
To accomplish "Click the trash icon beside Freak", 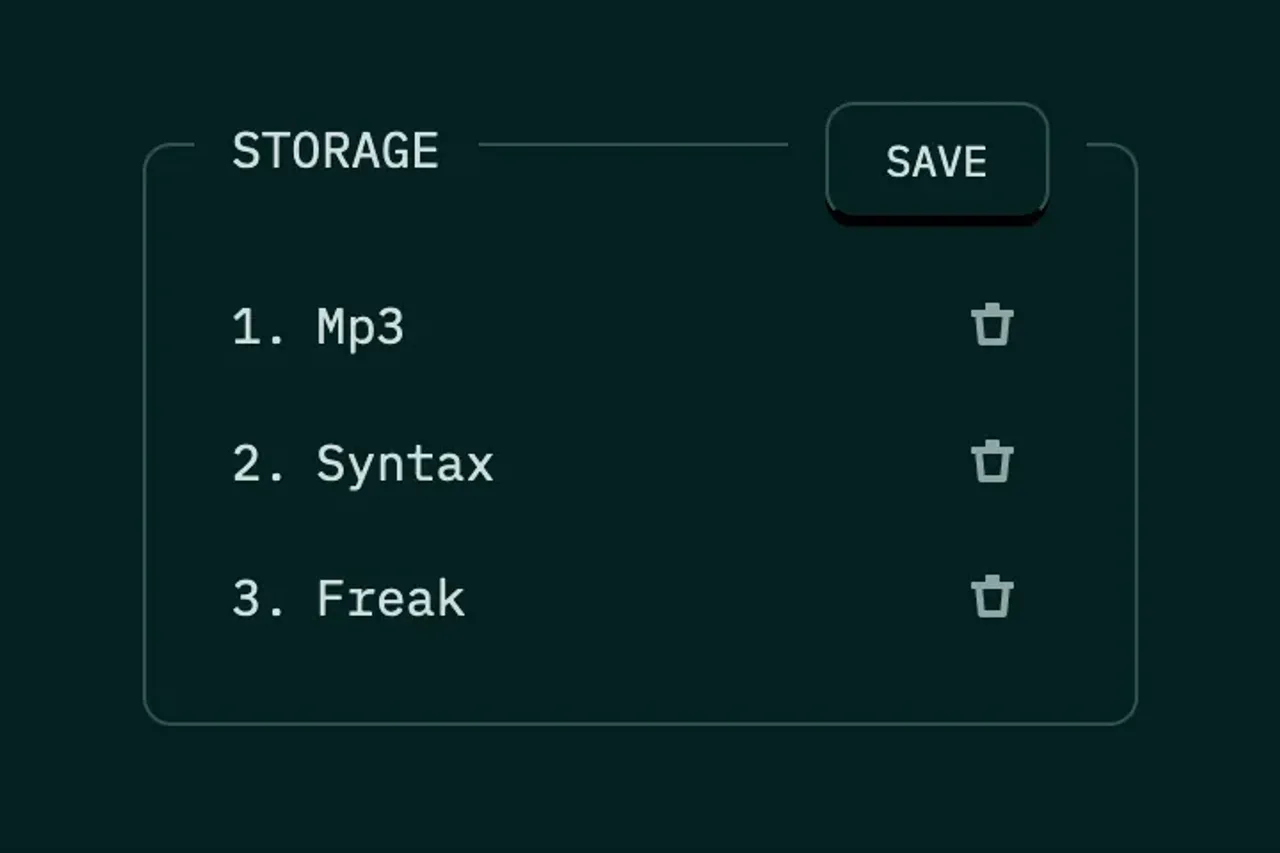I will point(992,597).
